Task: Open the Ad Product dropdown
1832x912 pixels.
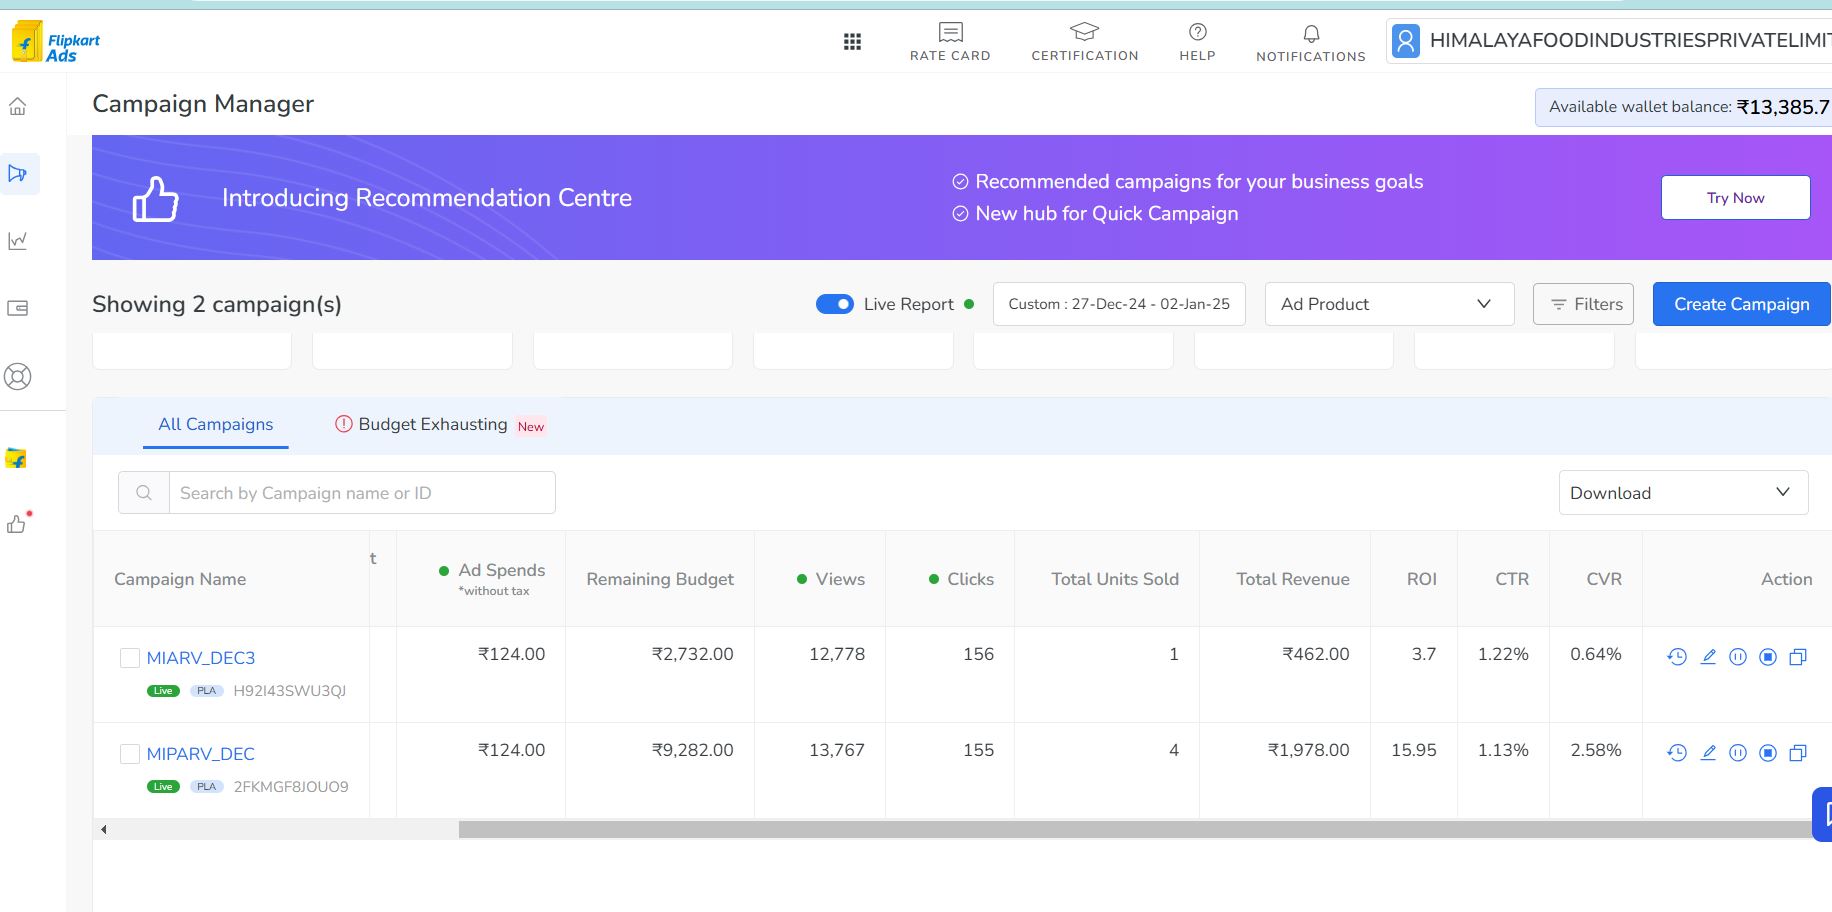Action: tap(1389, 304)
